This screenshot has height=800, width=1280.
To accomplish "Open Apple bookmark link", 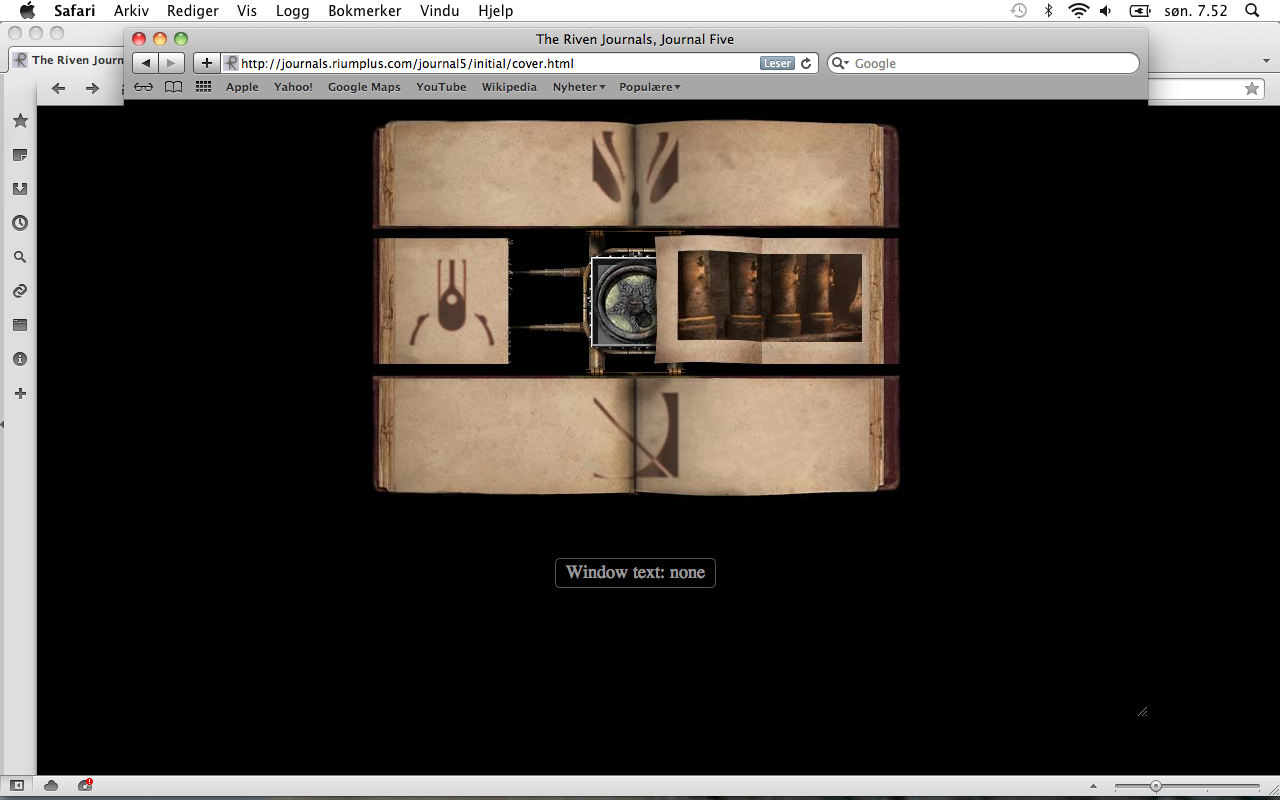I will click(242, 87).
